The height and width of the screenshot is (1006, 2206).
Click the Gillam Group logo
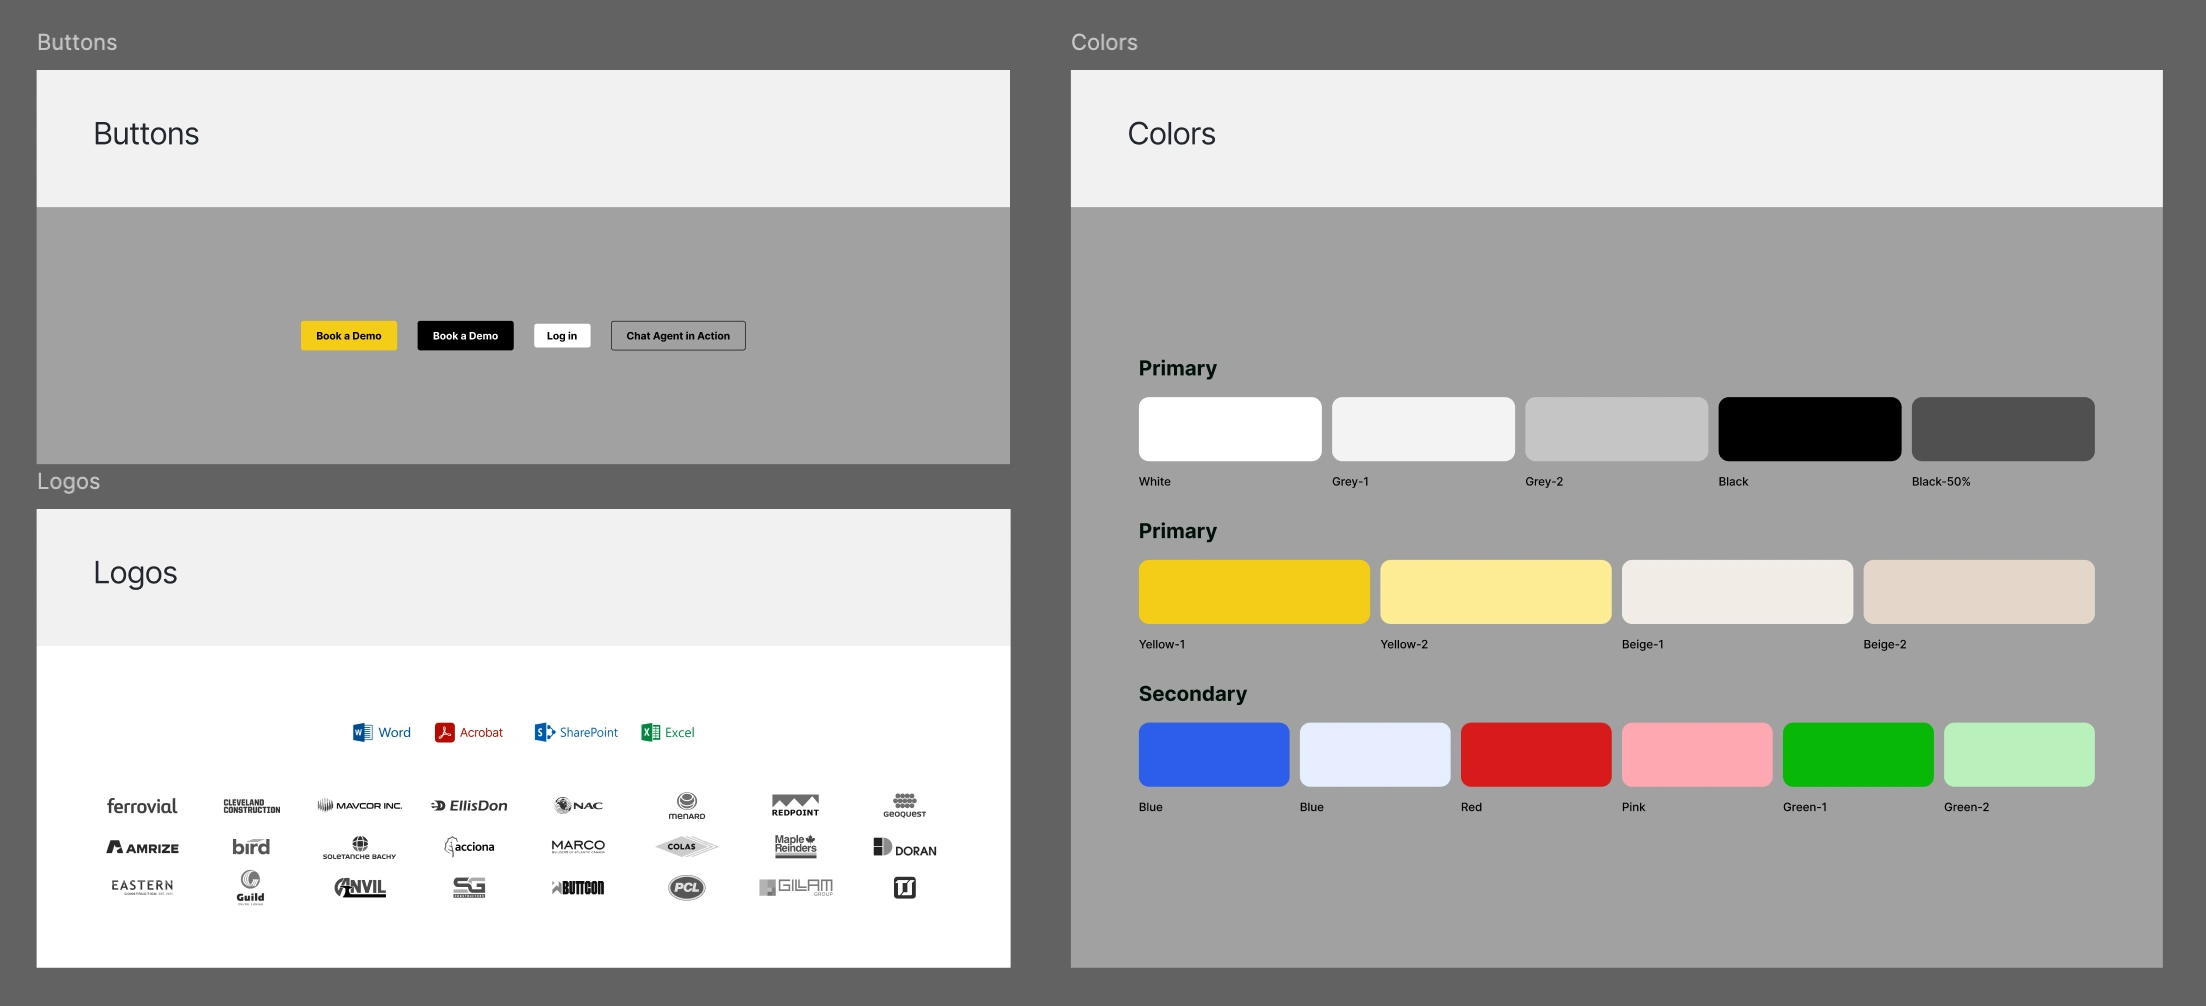click(x=796, y=887)
